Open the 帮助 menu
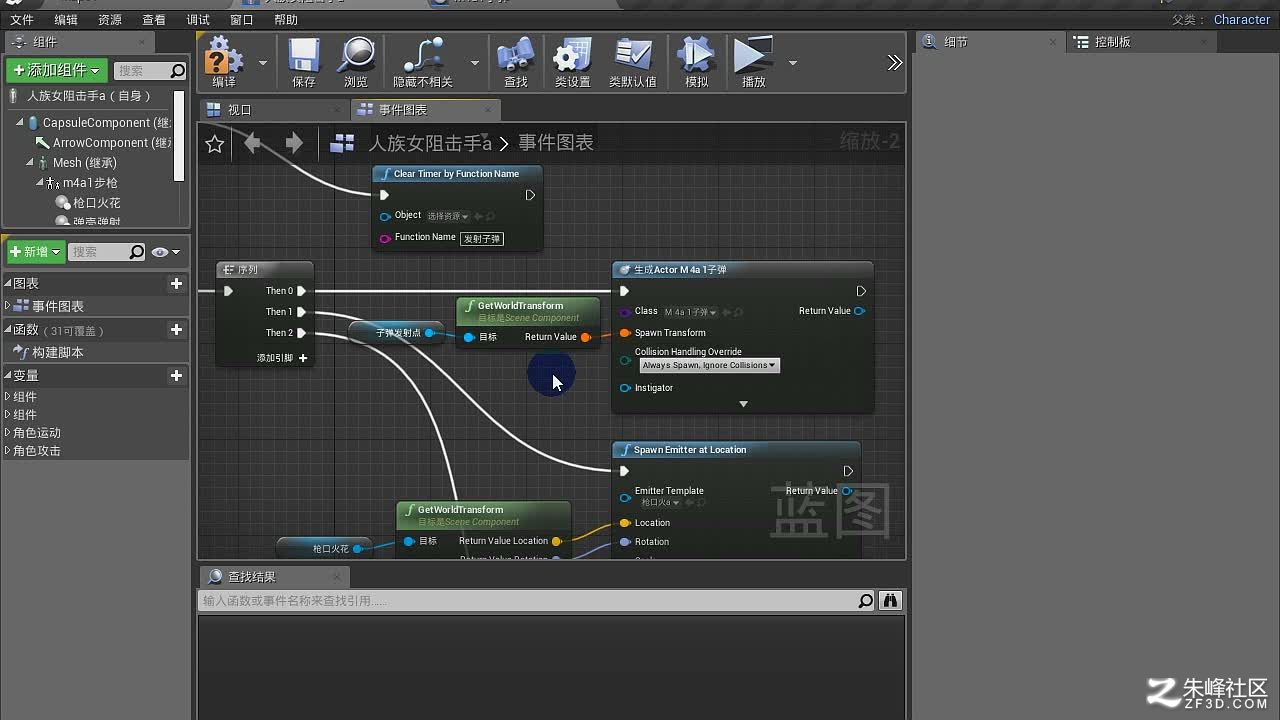 [x=286, y=20]
